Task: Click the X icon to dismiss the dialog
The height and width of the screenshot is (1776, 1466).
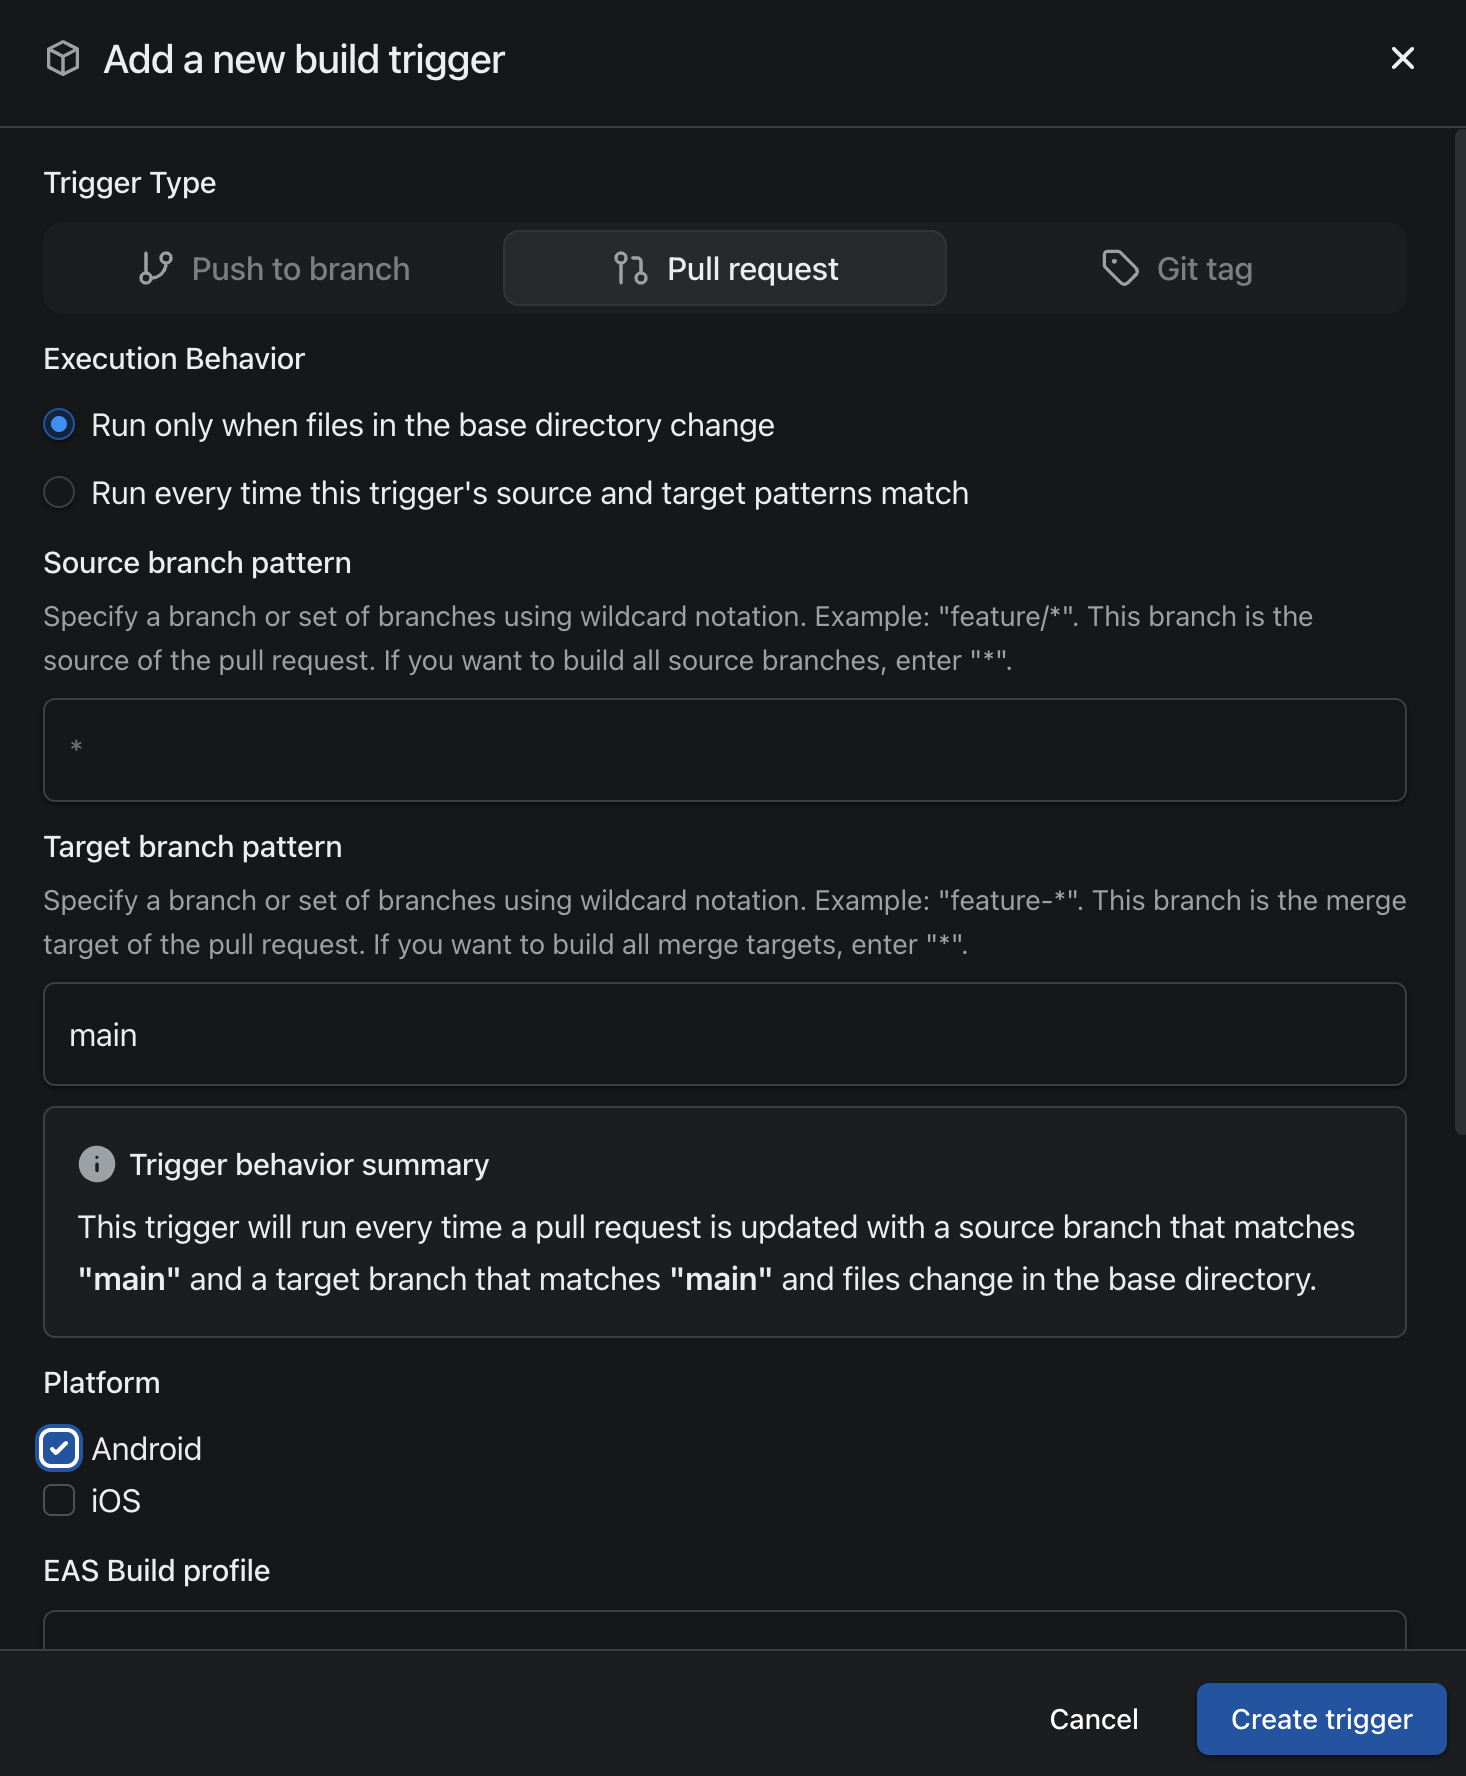Action: point(1402,59)
